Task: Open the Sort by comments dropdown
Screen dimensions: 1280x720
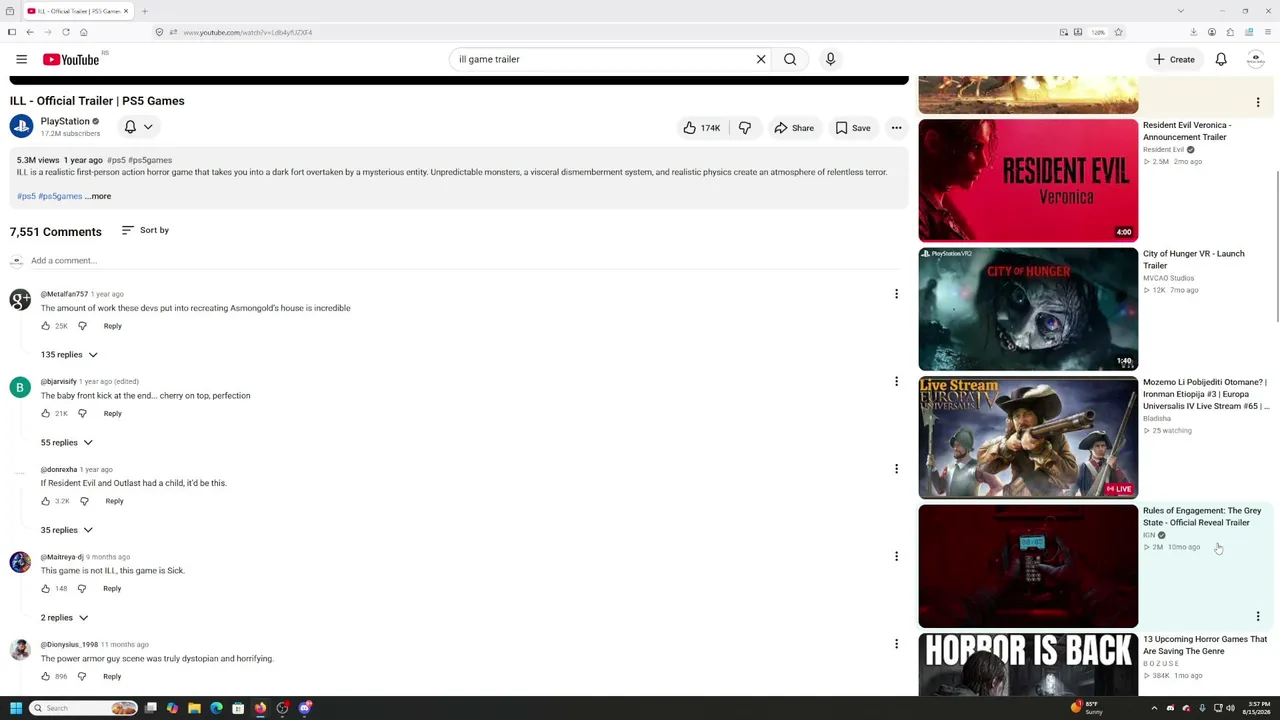Action: [x=145, y=230]
